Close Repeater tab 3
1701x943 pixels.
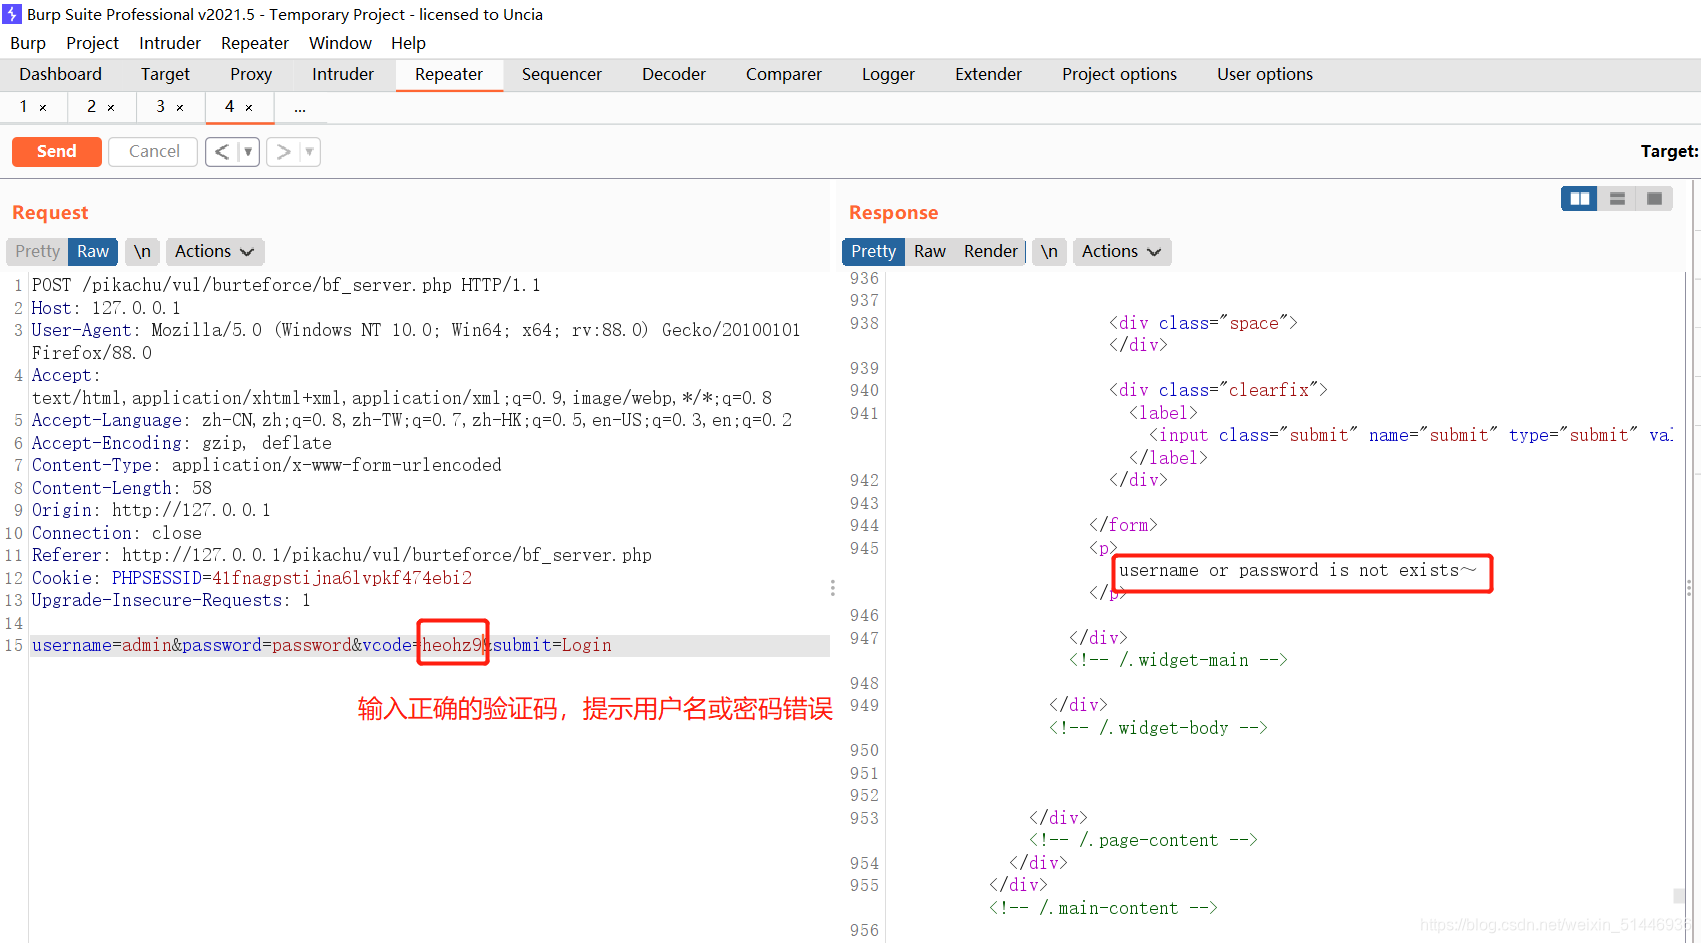coord(180,107)
